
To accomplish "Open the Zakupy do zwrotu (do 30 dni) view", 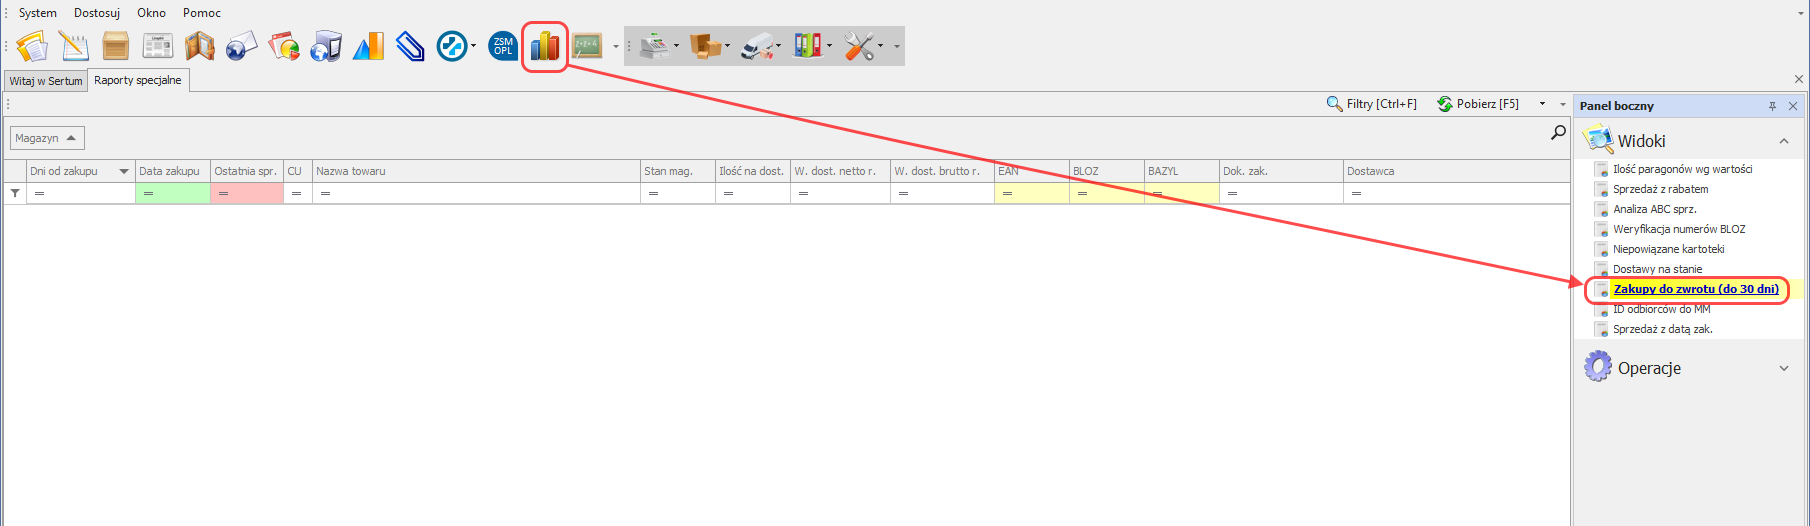I will coord(1695,289).
